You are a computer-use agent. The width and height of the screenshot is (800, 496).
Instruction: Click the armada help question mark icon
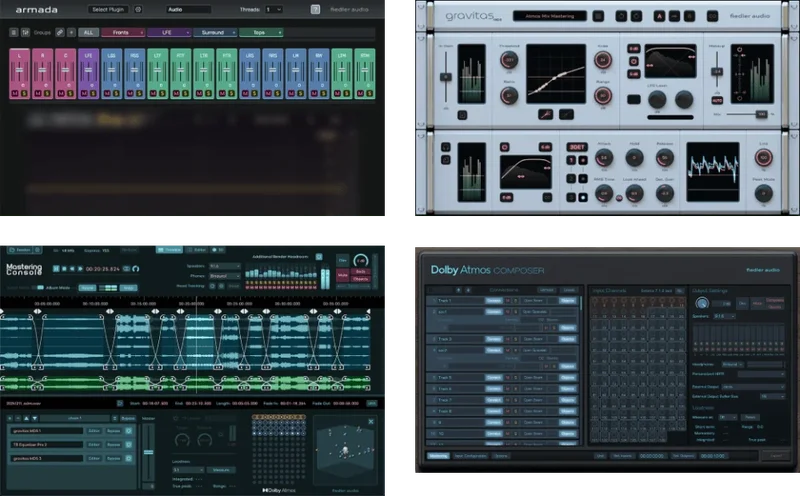315,10
